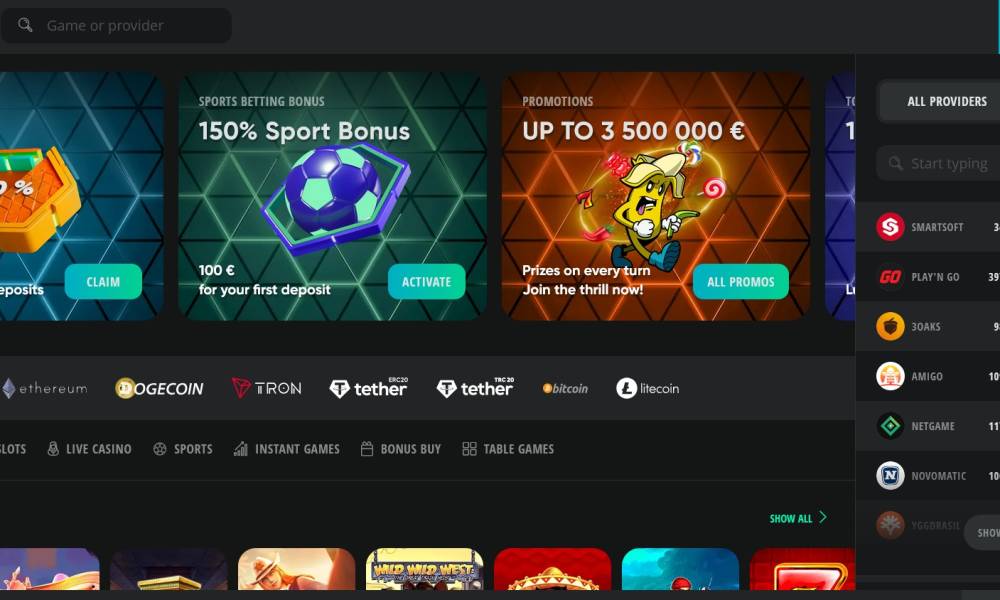Expand Show All games arrow

pos(823,517)
